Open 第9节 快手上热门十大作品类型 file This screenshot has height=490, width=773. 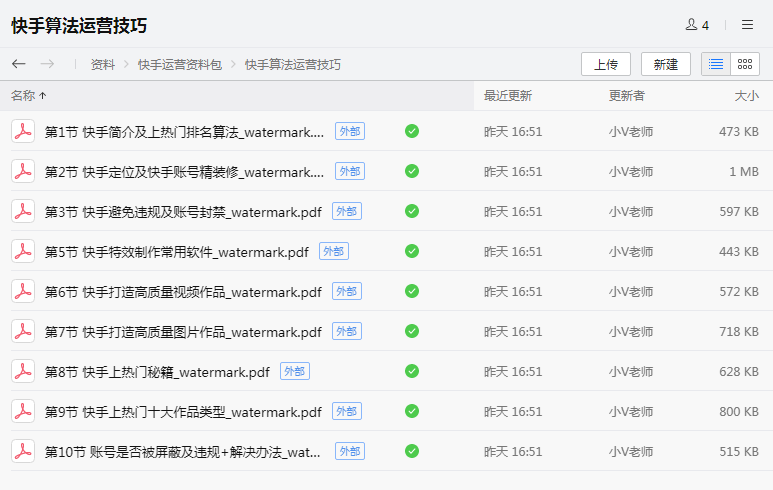point(183,412)
